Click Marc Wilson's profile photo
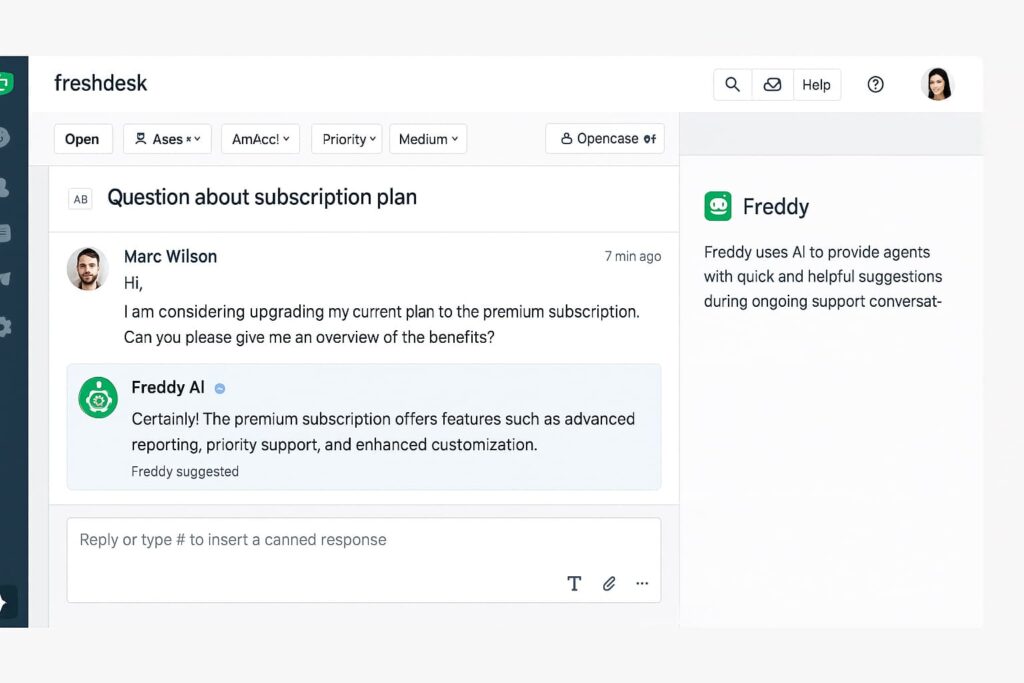The height and width of the screenshot is (683, 1024). click(88, 269)
